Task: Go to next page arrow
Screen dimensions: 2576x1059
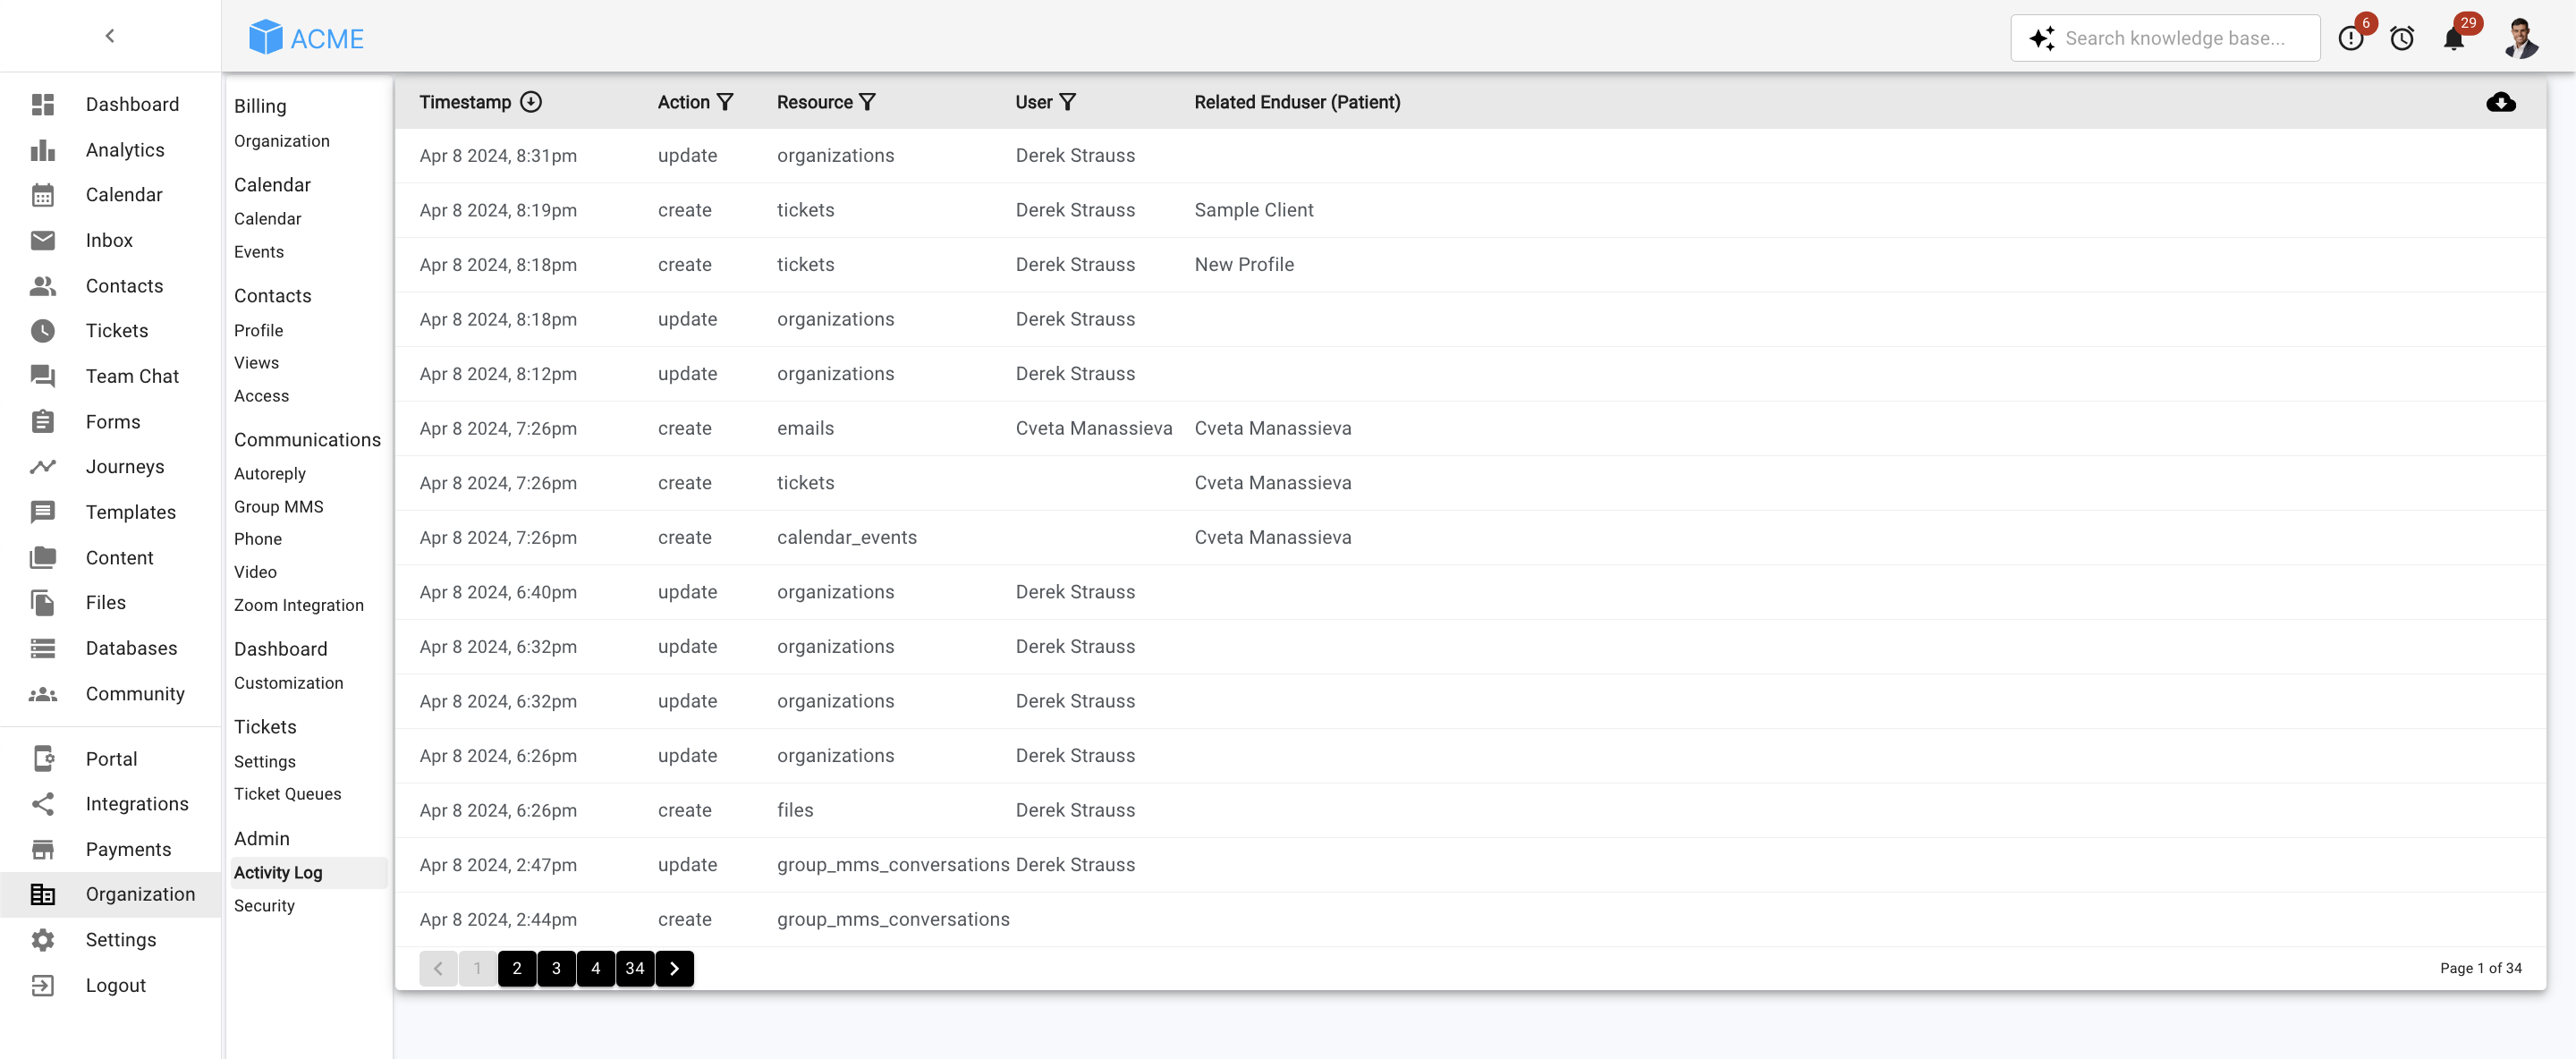Action: (675, 968)
